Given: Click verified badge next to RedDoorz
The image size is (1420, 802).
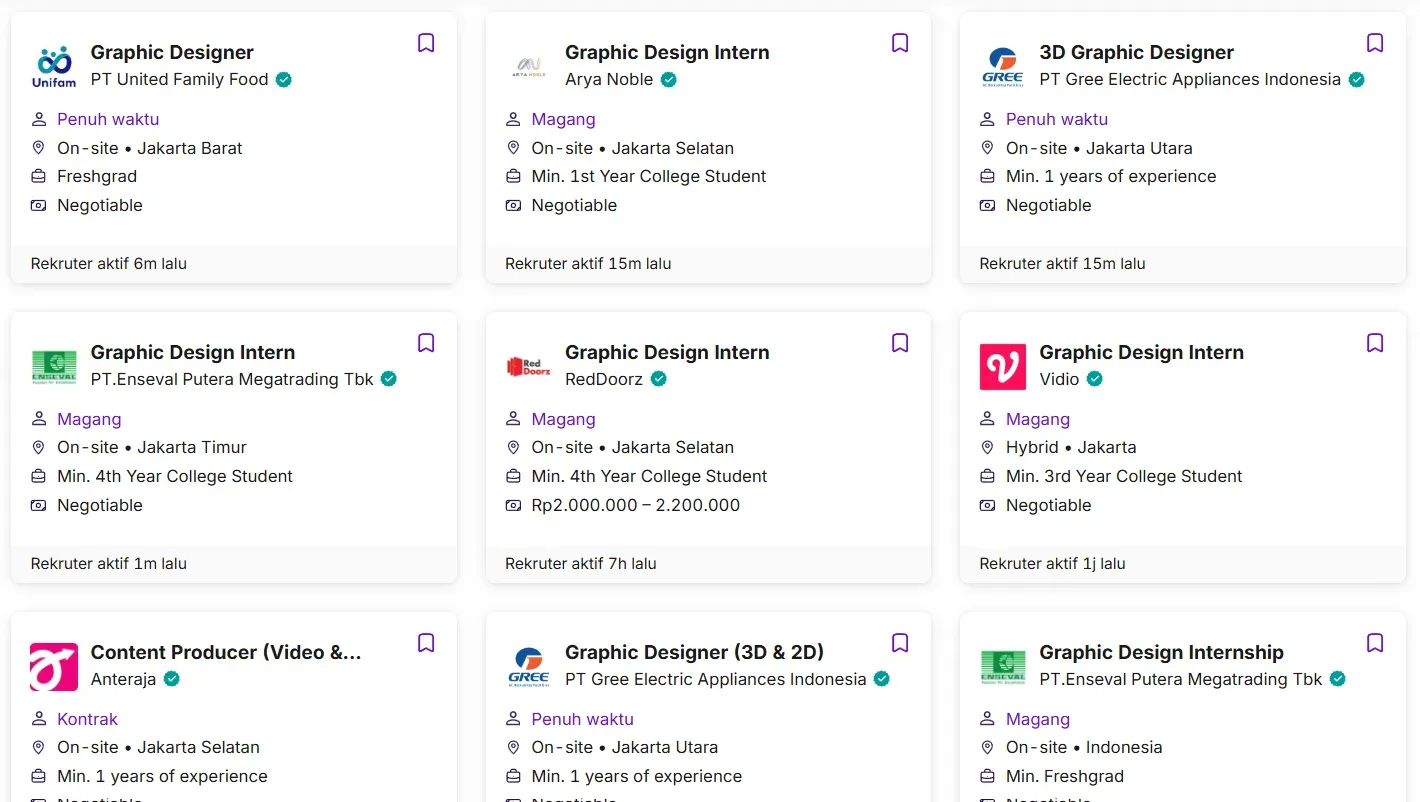Looking at the screenshot, I should [x=659, y=379].
